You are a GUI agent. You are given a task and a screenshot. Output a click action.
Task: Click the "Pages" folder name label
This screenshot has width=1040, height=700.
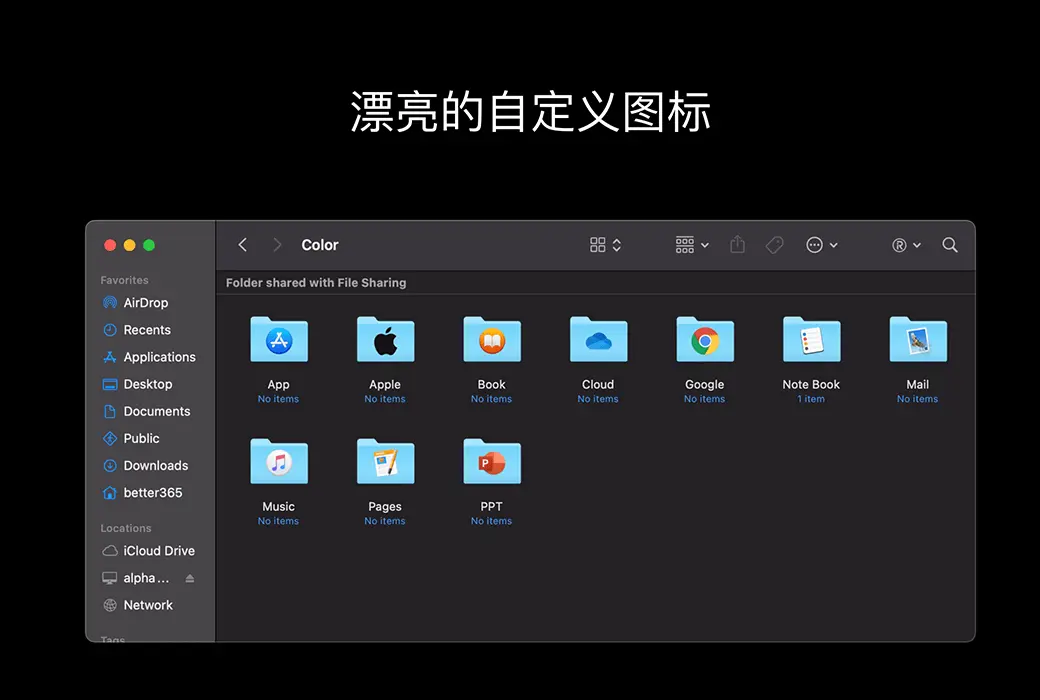click(x=385, y=506)
